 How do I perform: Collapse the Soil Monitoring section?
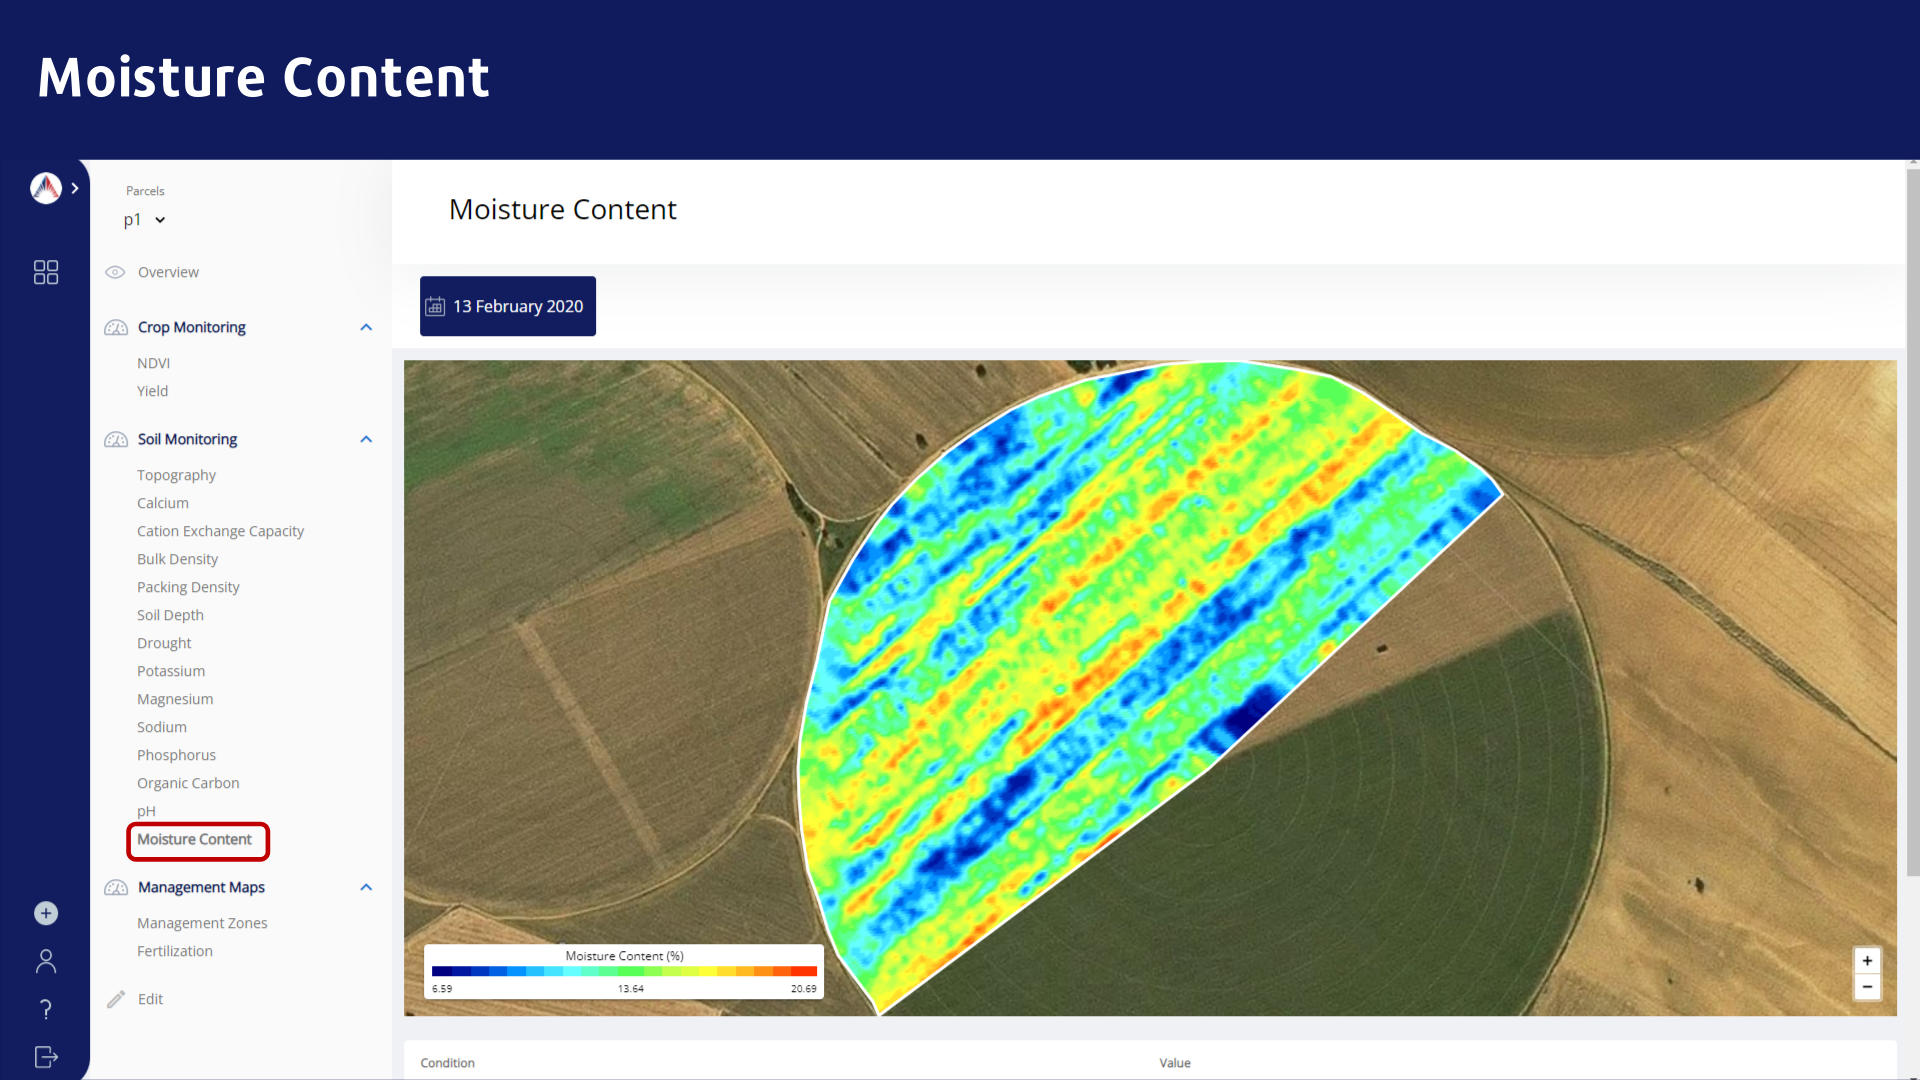click(366, 439)
